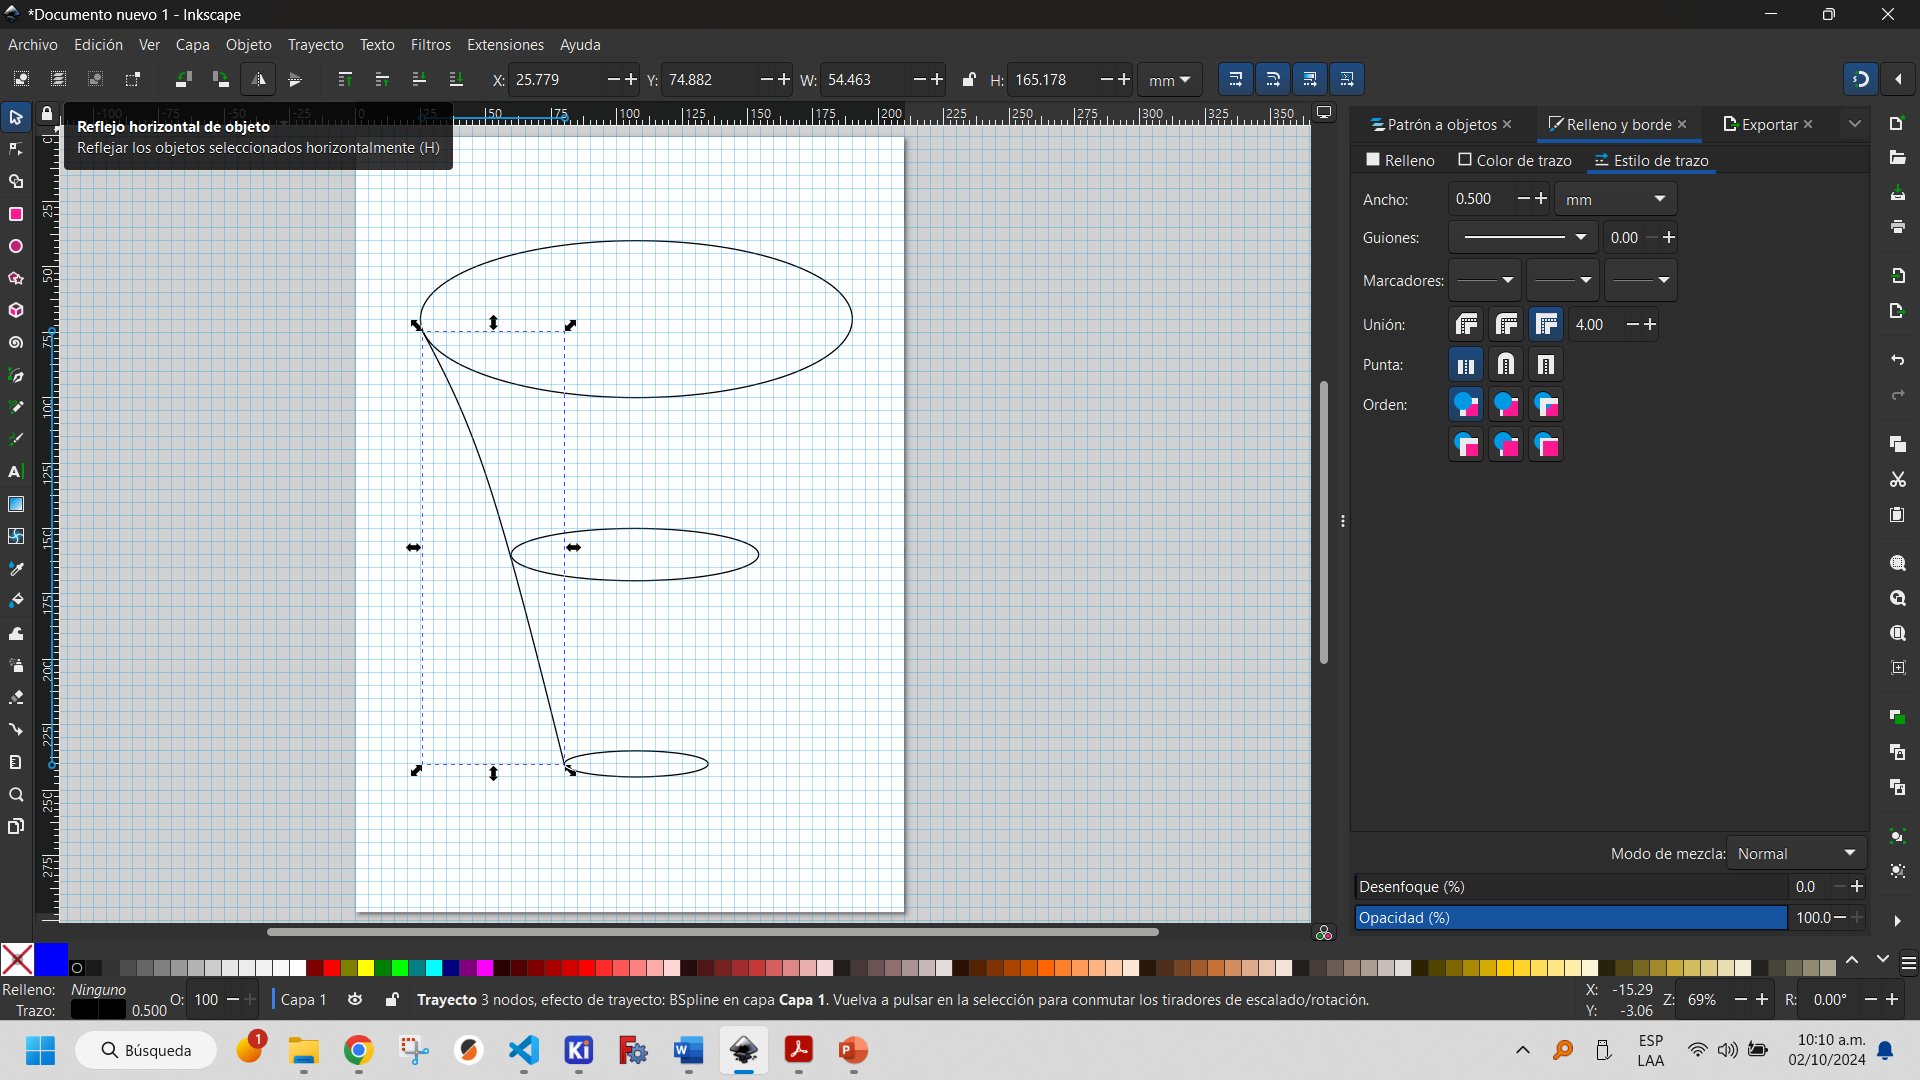Open the Marcadores left dropdown
Screen dimensions: 1920x1080
[1485, 280]
